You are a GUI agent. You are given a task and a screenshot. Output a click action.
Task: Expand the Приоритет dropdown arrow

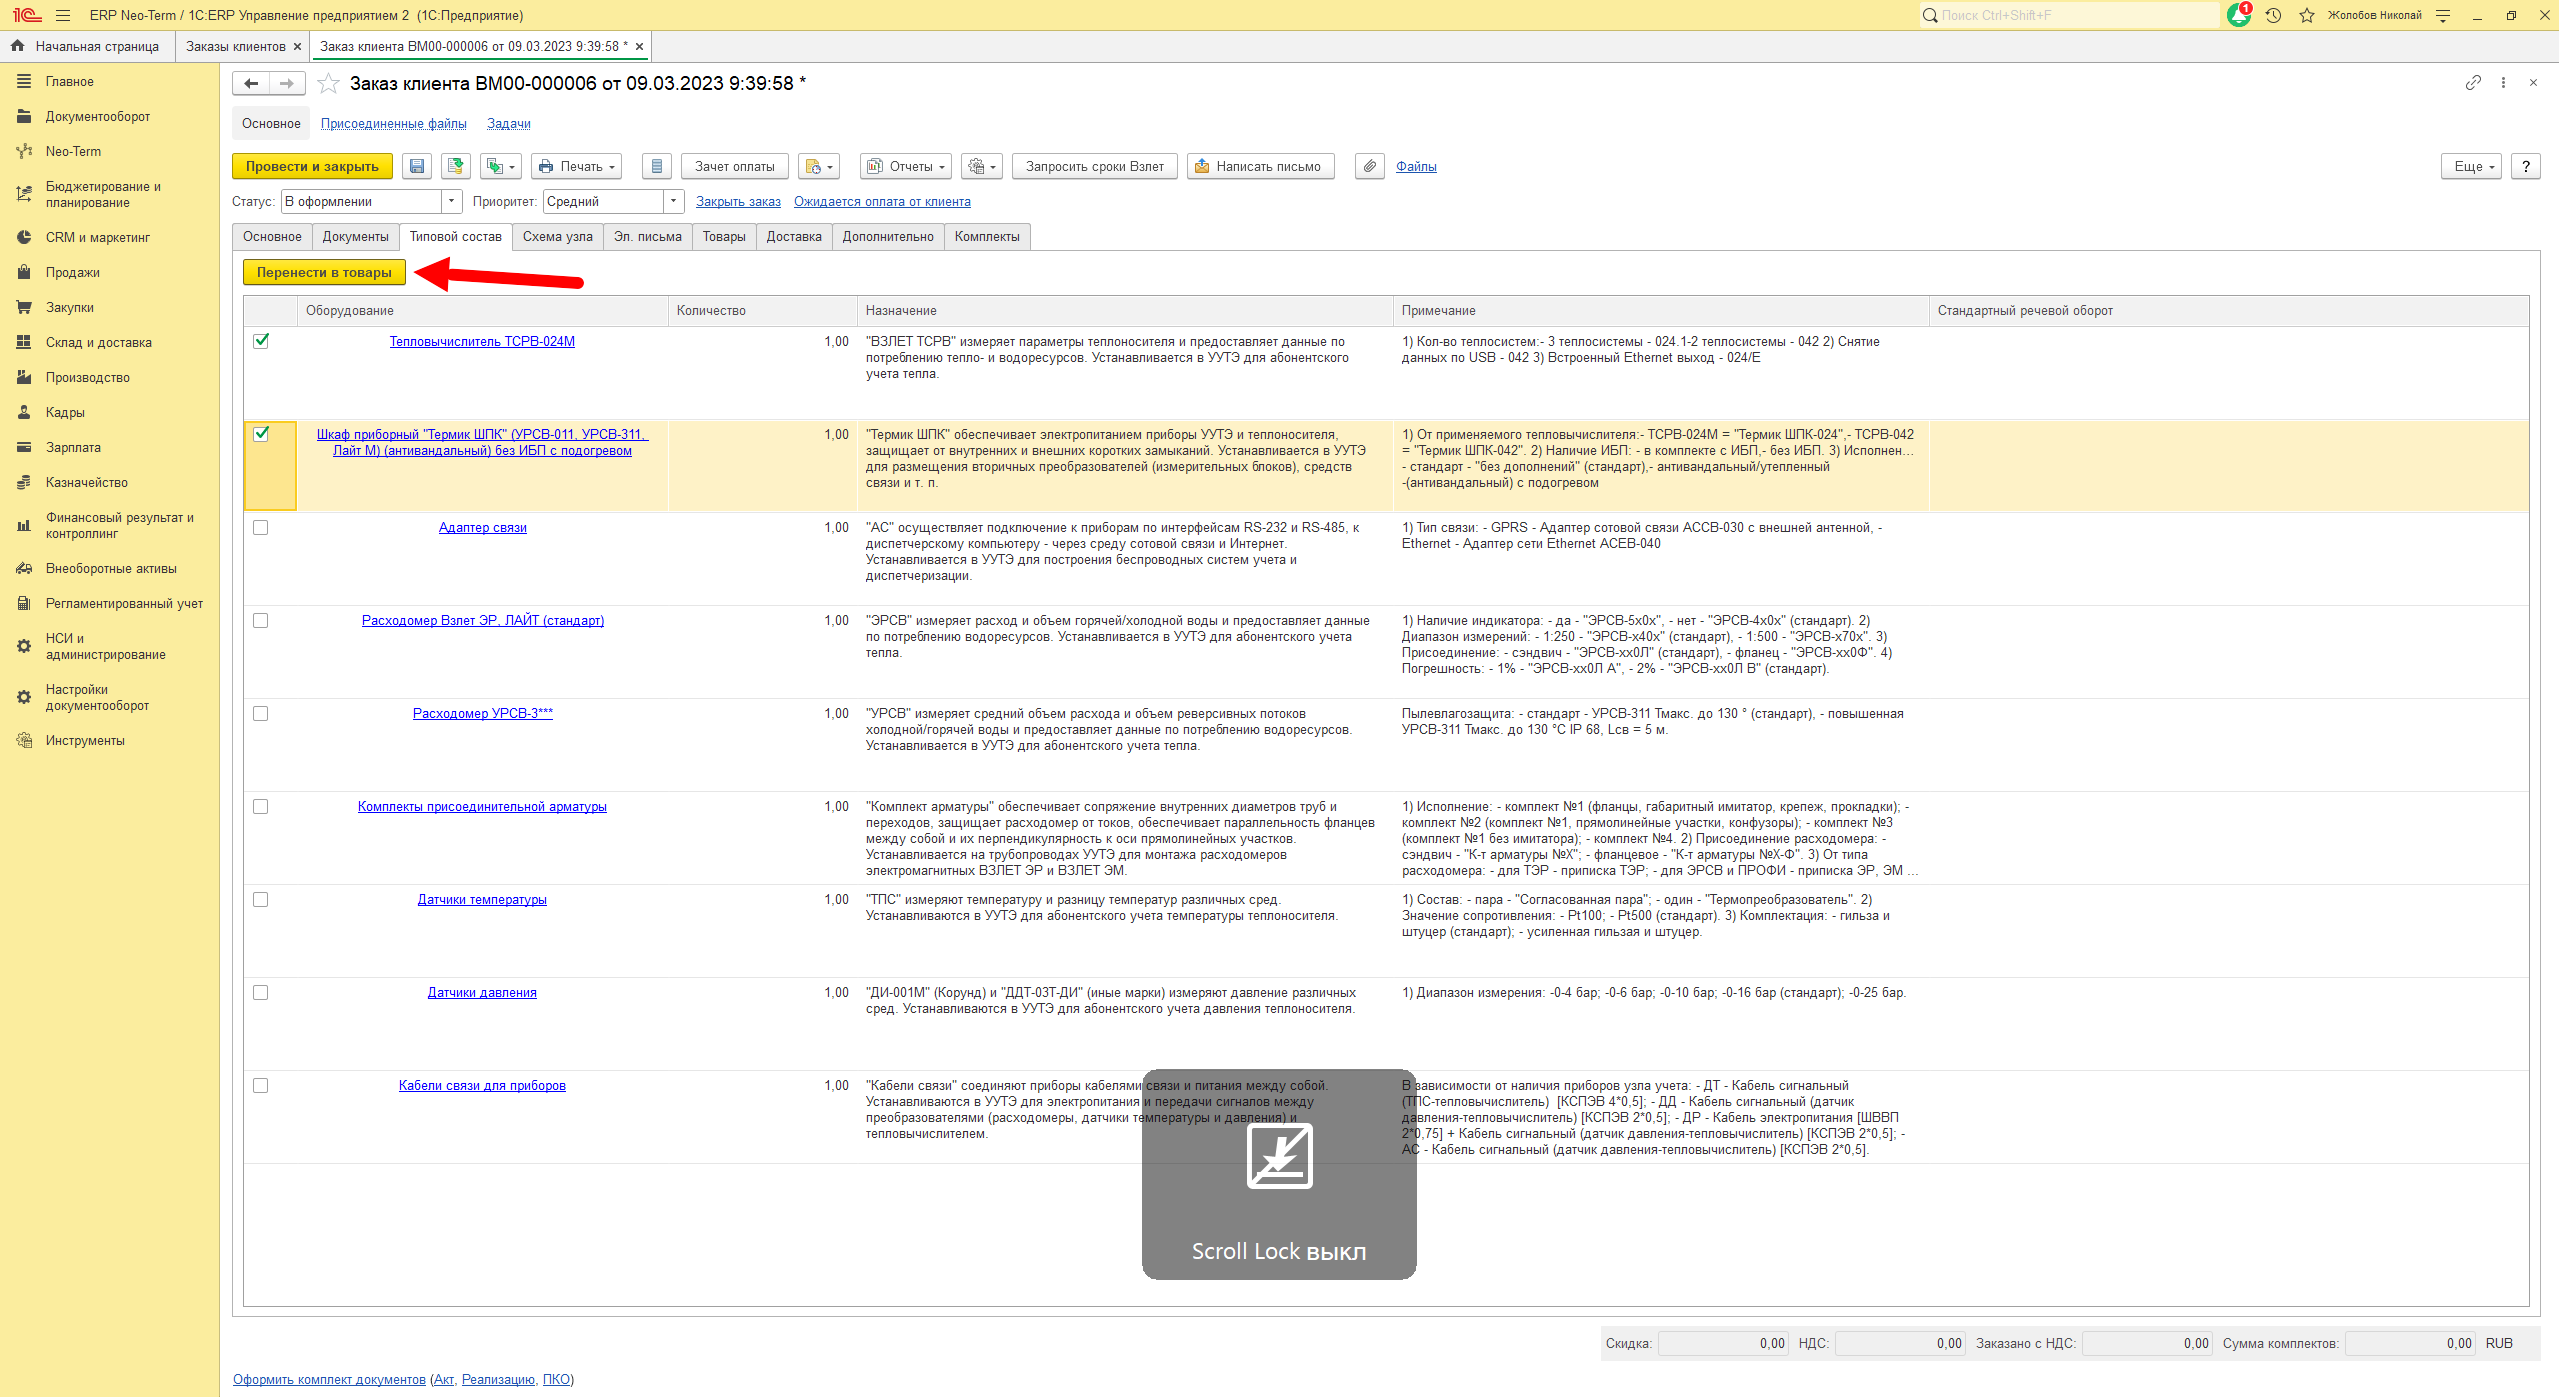[x=674, y=201]
